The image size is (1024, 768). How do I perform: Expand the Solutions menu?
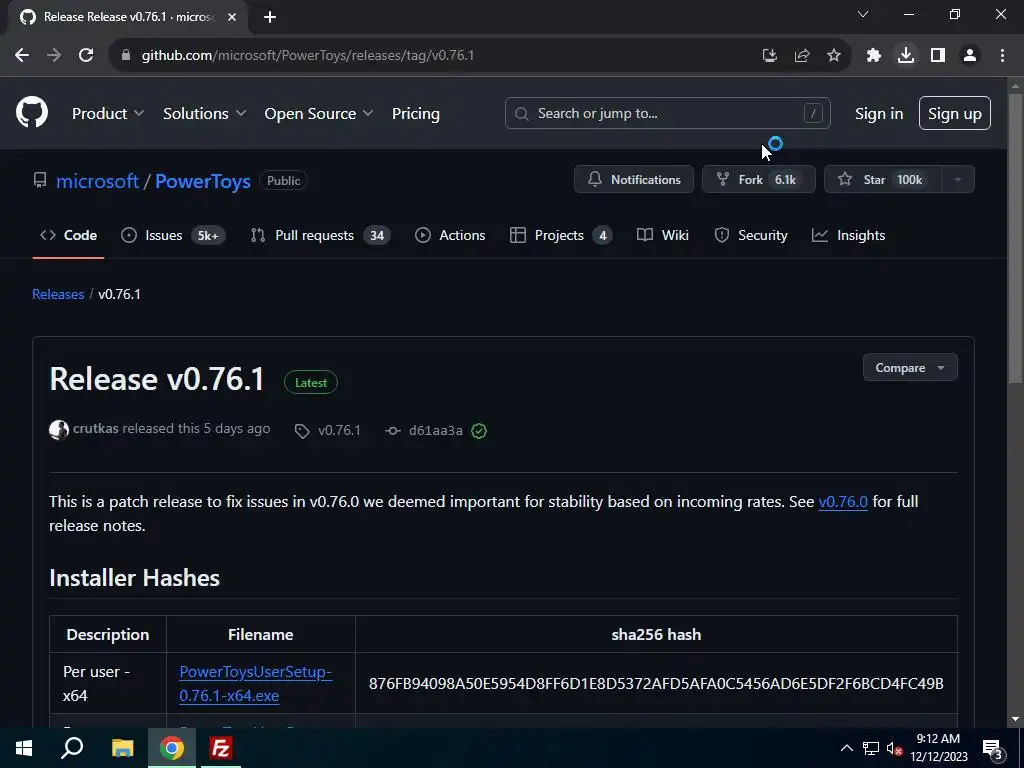[204, 114]
